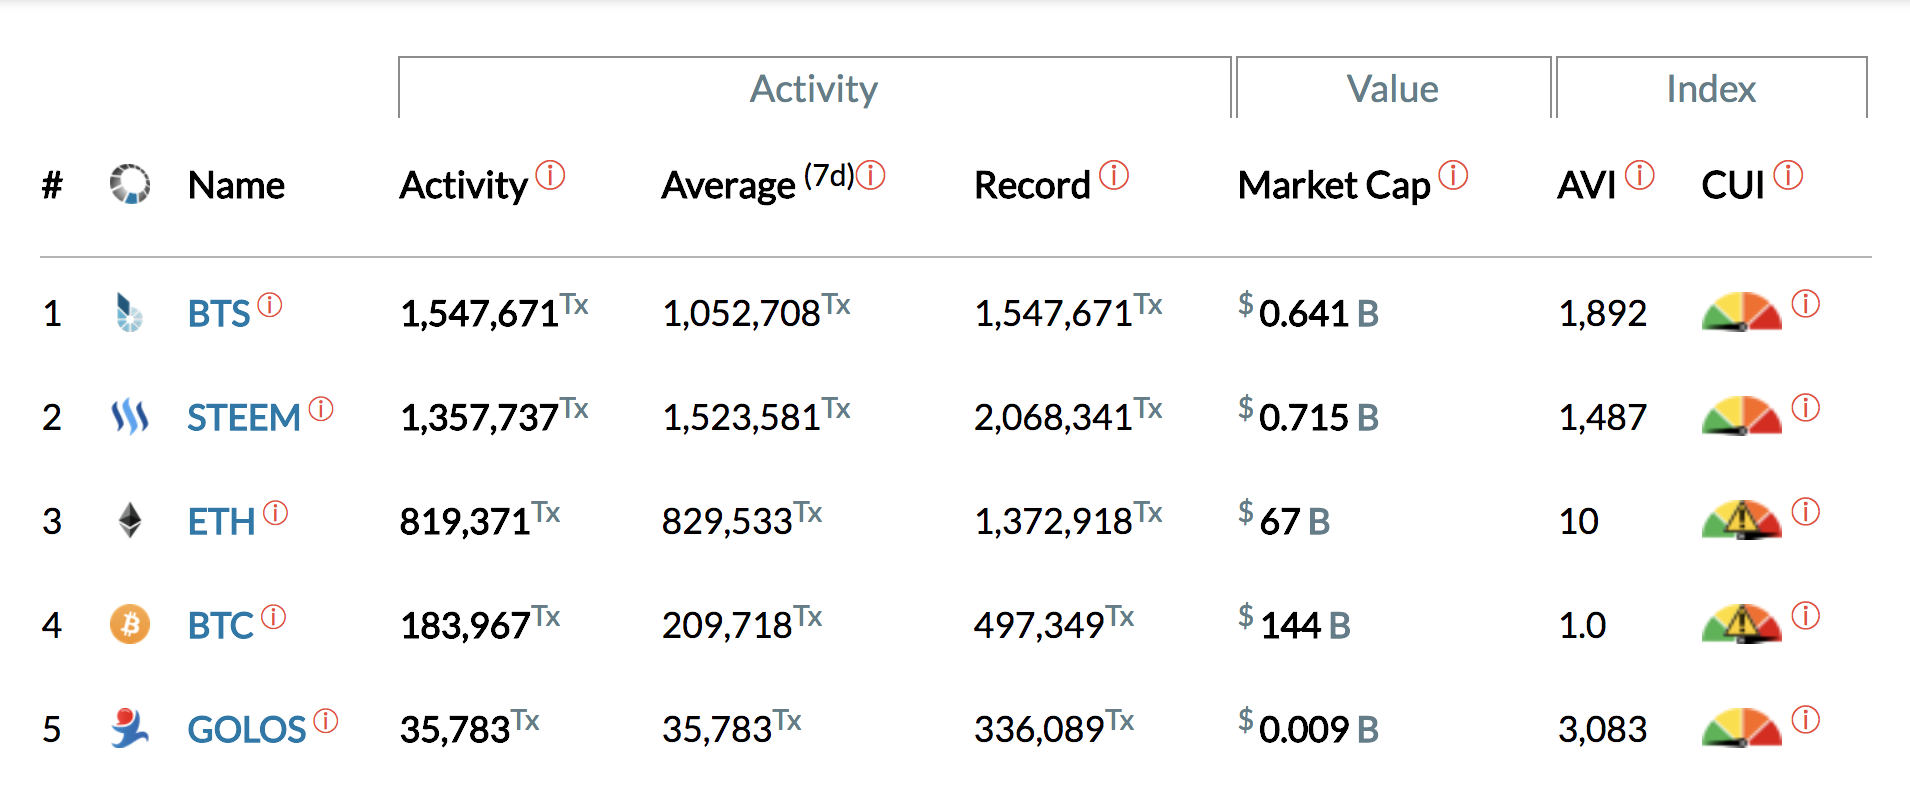Open the STEEM blockchain link
The image size is (1910, 790).
tap(244, 418)
